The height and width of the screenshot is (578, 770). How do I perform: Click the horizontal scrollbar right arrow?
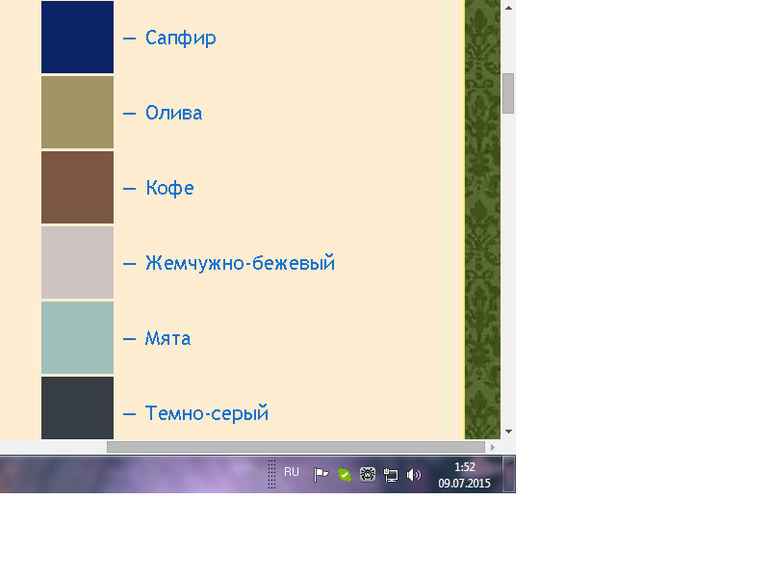point(491,447)
